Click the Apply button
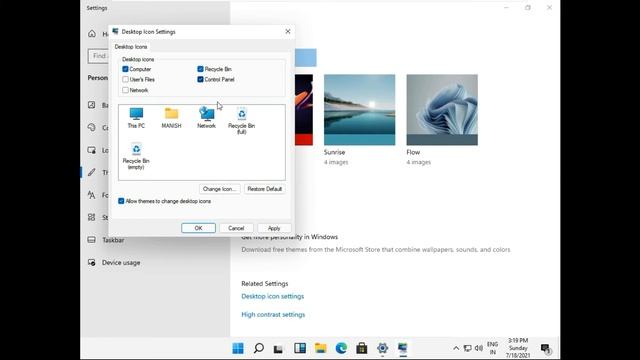Screen dimensions: 640x360 (274, 228)
